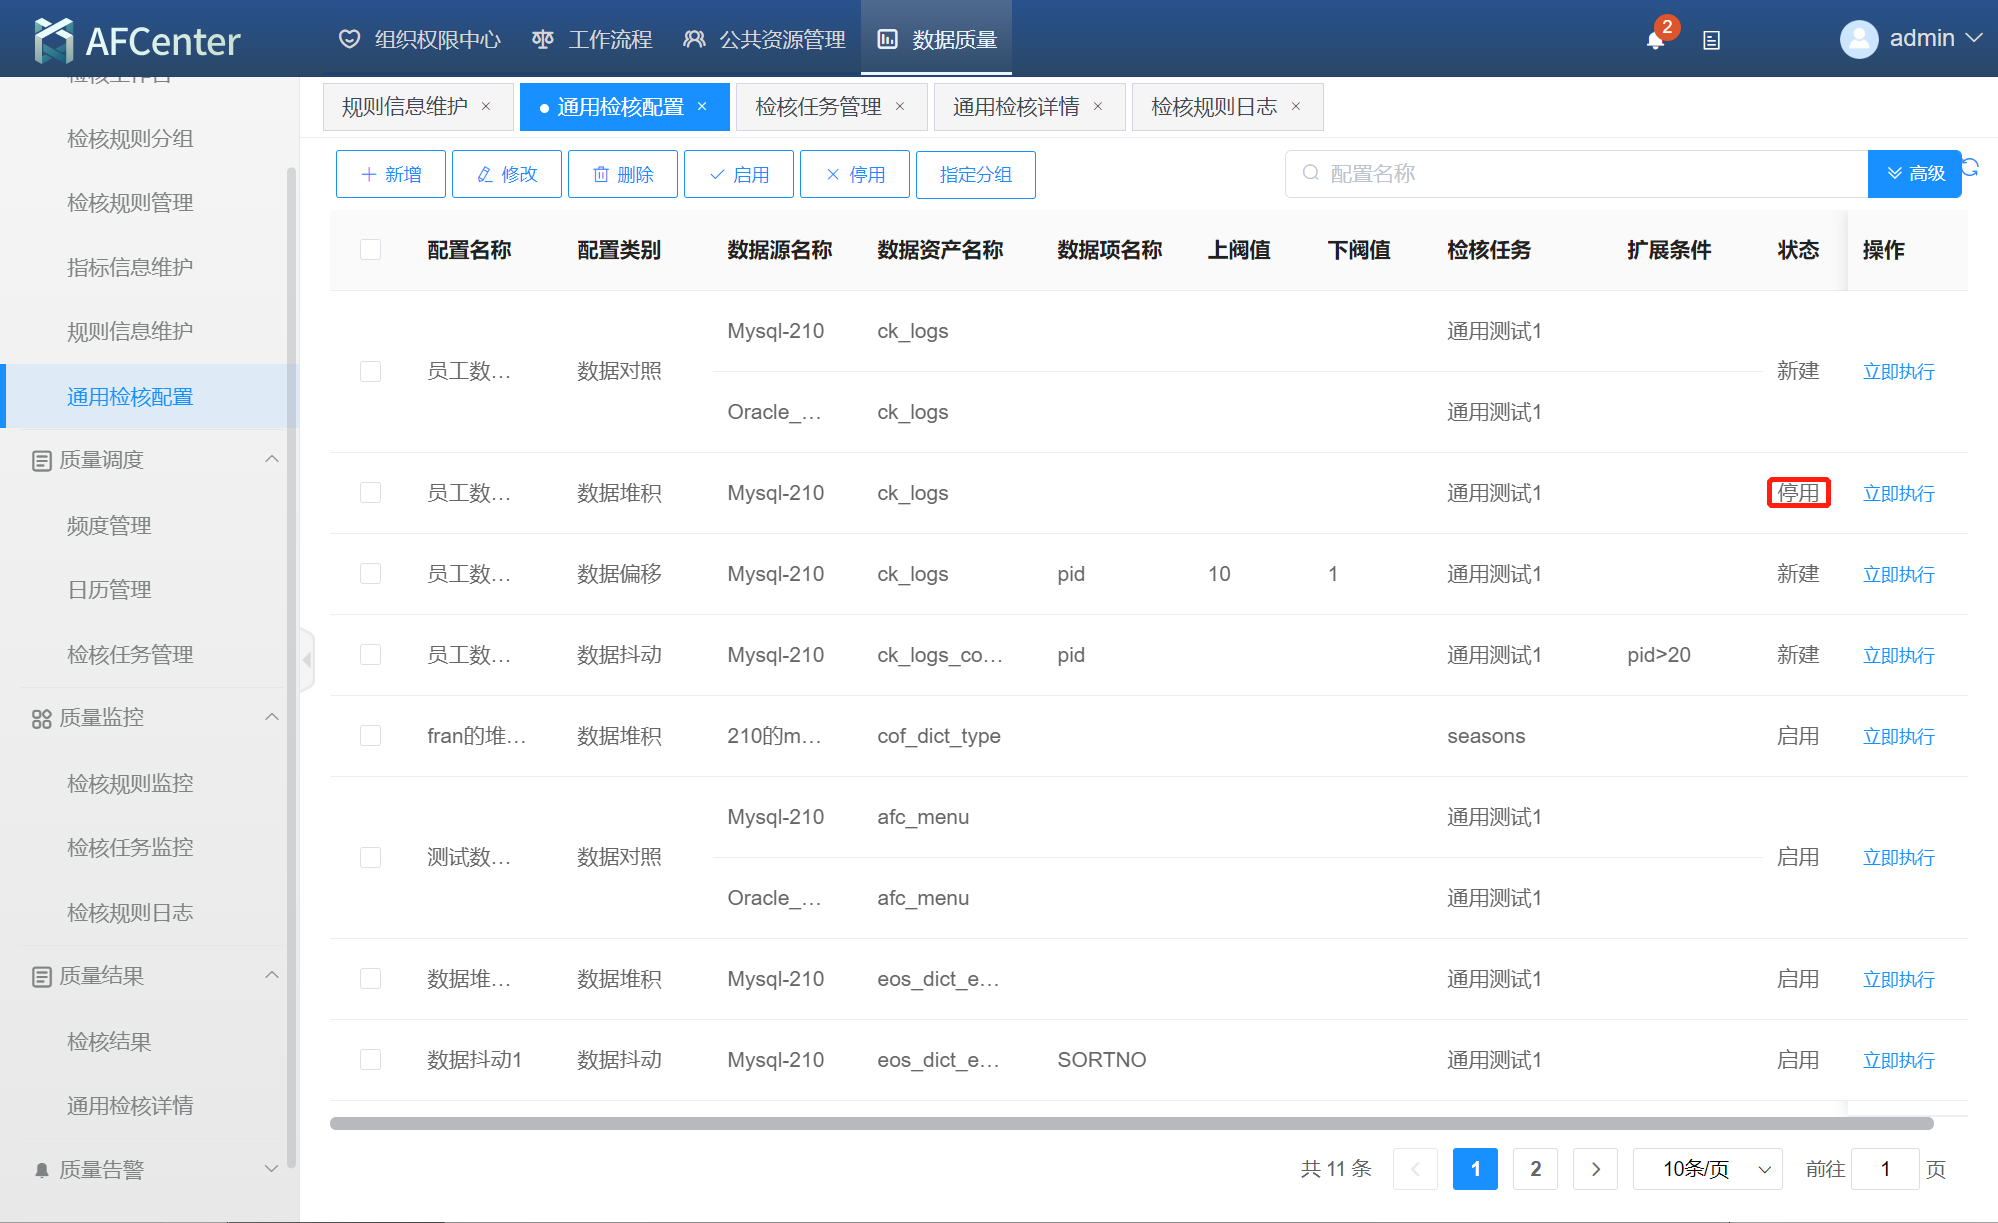Go to next page arrow
1998x1223 pixels.
pyautogui.click(x=1595, y=1169)
